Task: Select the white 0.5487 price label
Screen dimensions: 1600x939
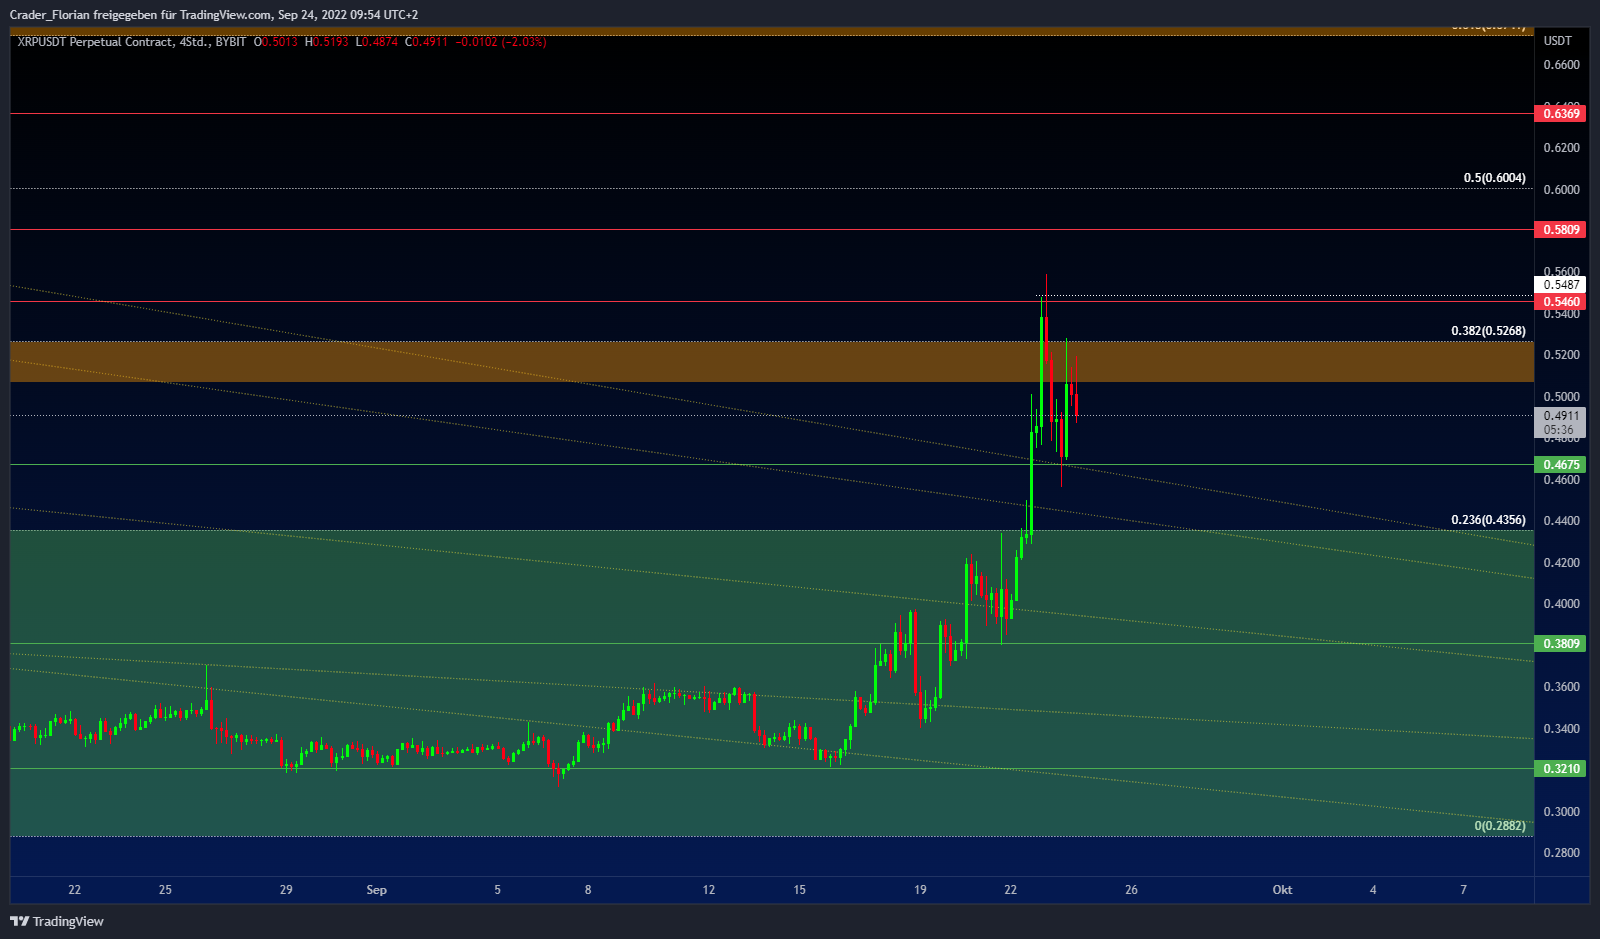Action: point(1560,285)
